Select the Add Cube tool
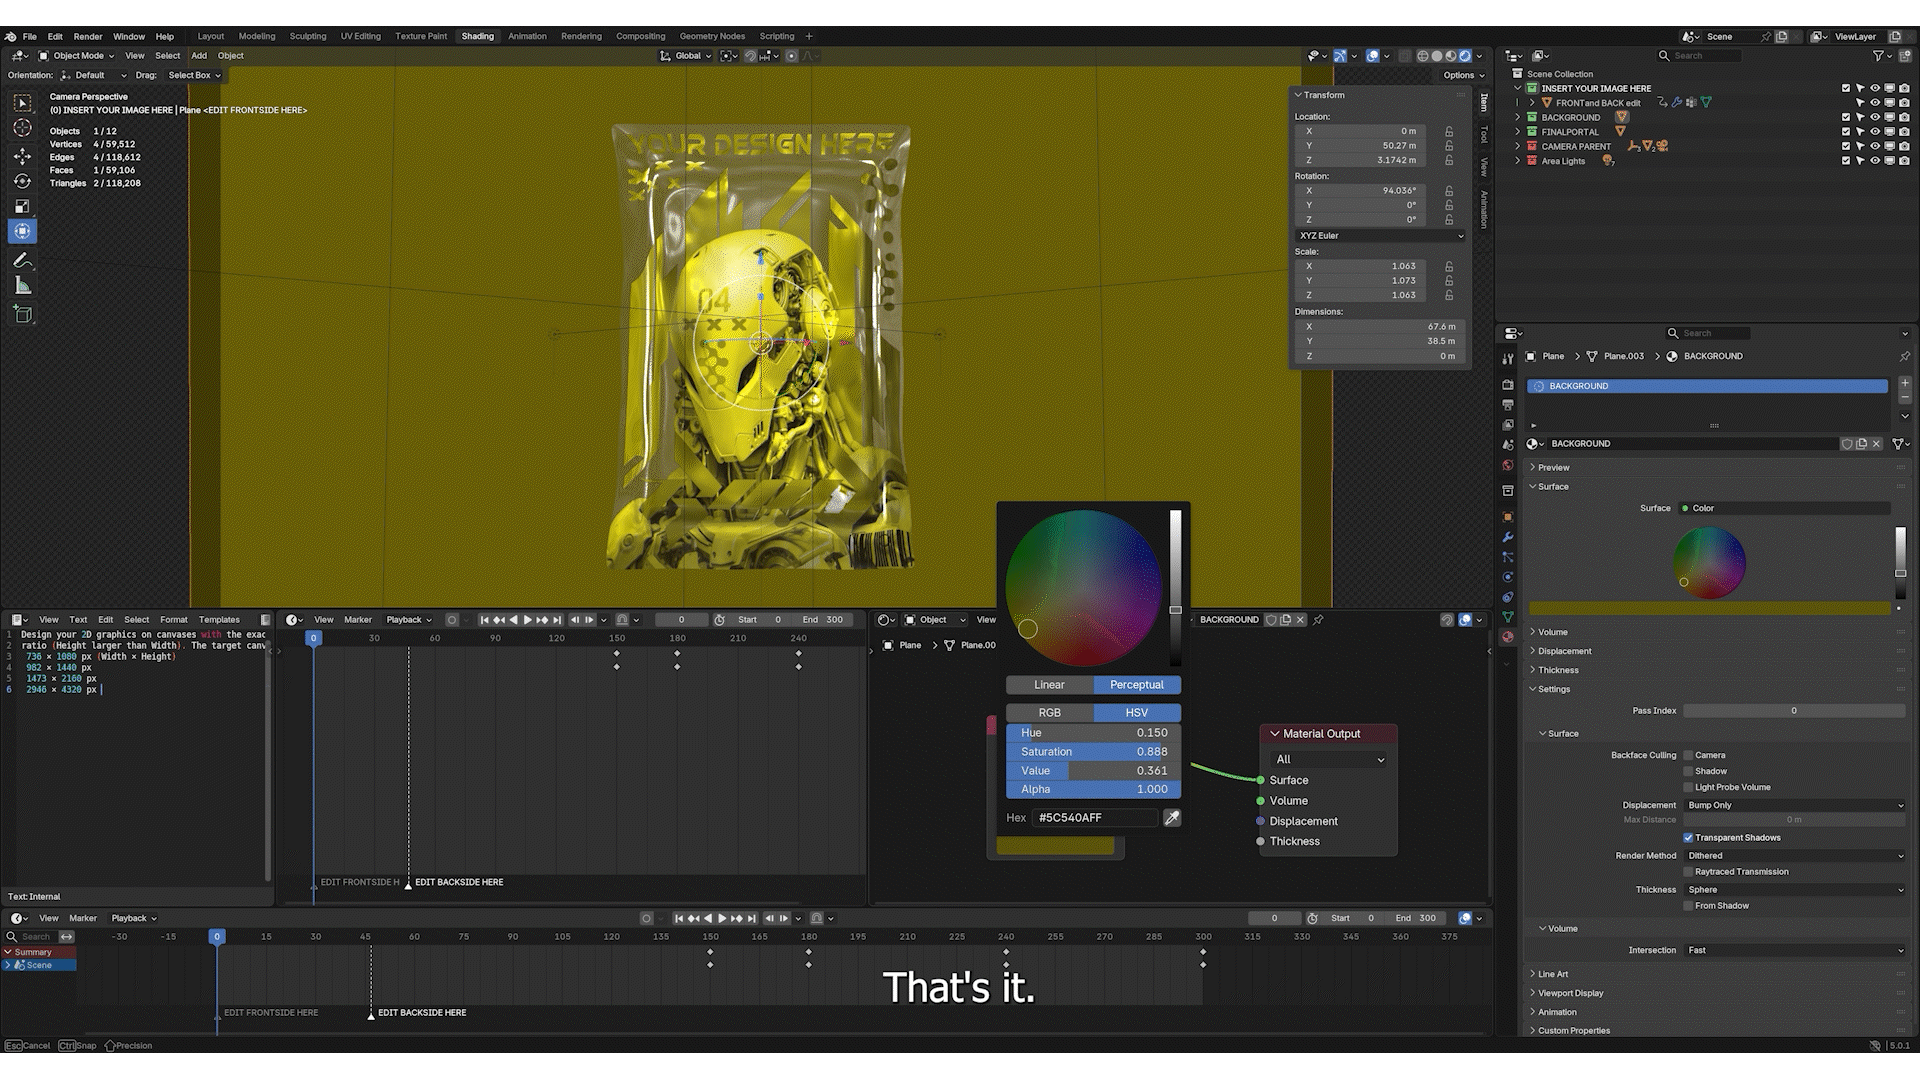1920x1080 pixels. tap(22, 314)
